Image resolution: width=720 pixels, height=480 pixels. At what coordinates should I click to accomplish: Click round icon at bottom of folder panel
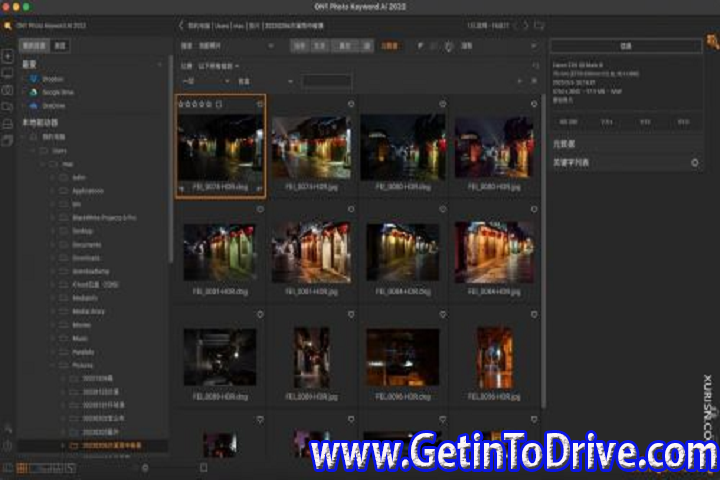tap(145, 468)
